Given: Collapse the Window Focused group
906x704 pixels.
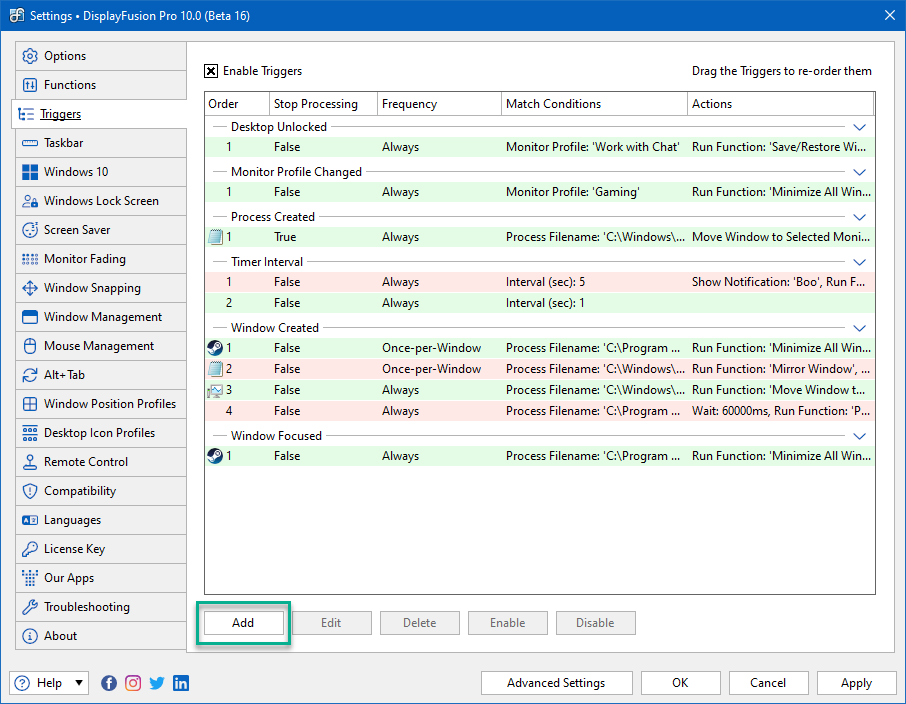Looking at the screenshot, I should 859,436.
